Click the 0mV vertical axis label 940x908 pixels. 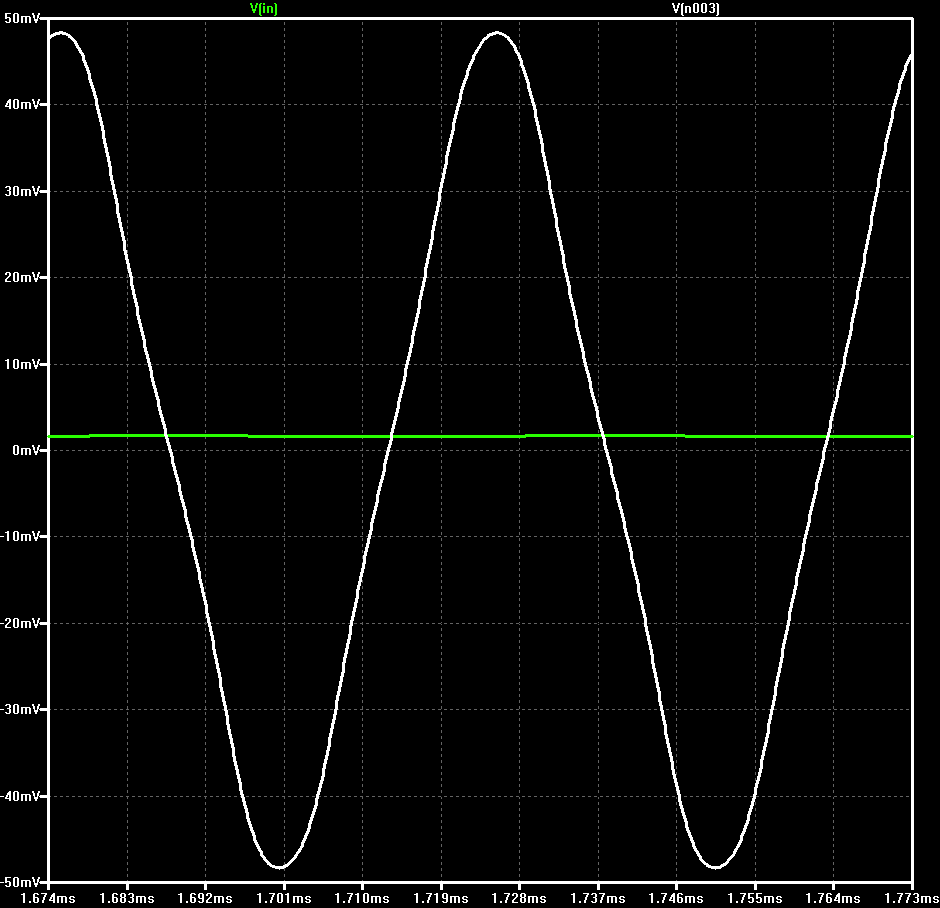click(x=26, y=450)
